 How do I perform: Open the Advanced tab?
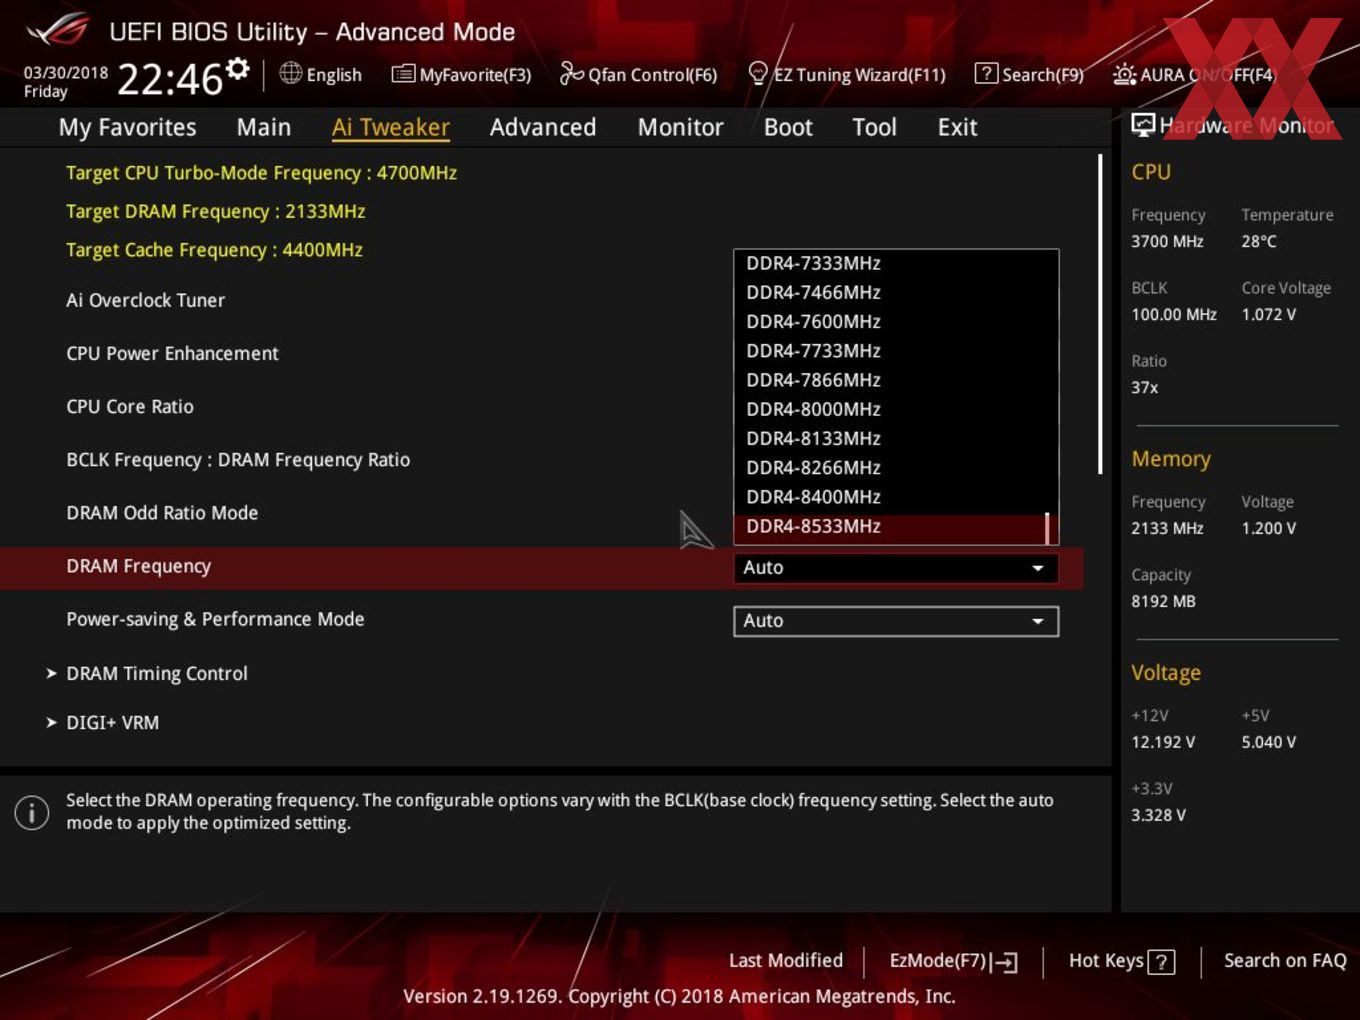543,128
